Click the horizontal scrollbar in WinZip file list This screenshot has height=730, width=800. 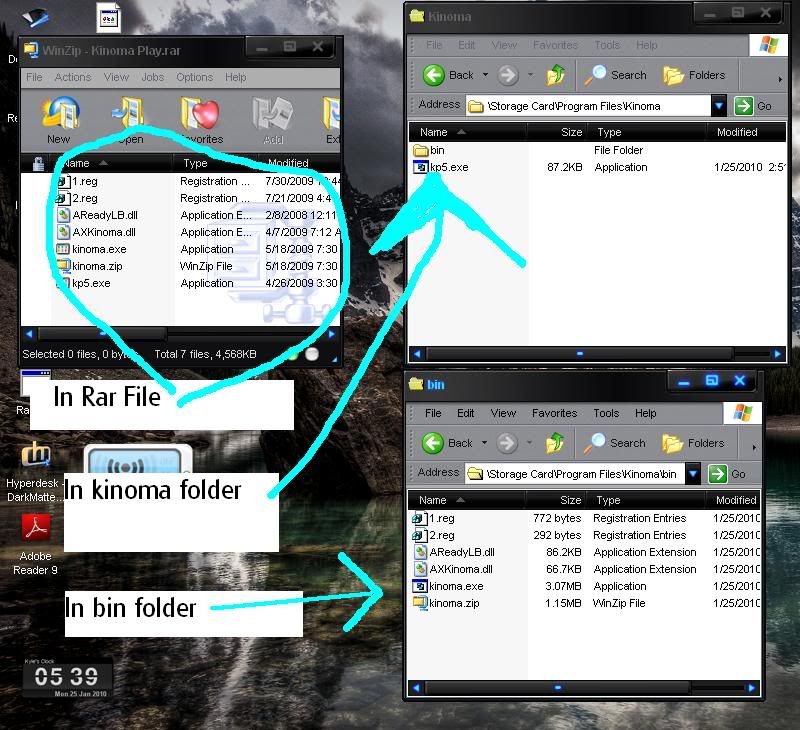180,334
